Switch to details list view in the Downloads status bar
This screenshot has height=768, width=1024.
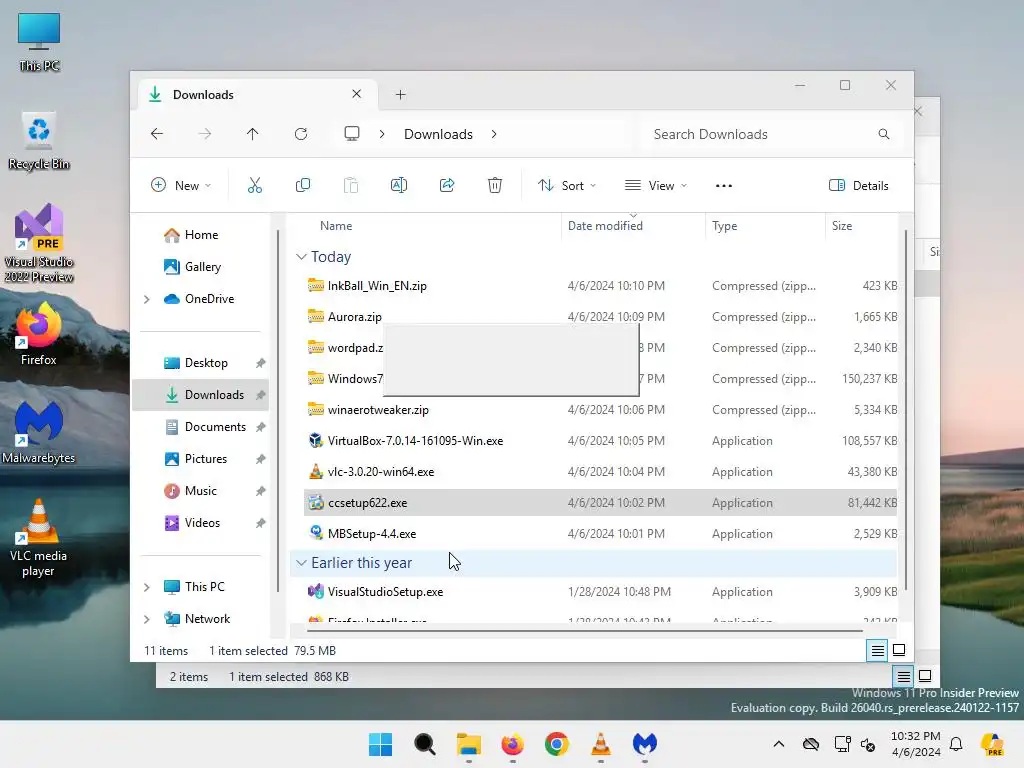(877, 650)
